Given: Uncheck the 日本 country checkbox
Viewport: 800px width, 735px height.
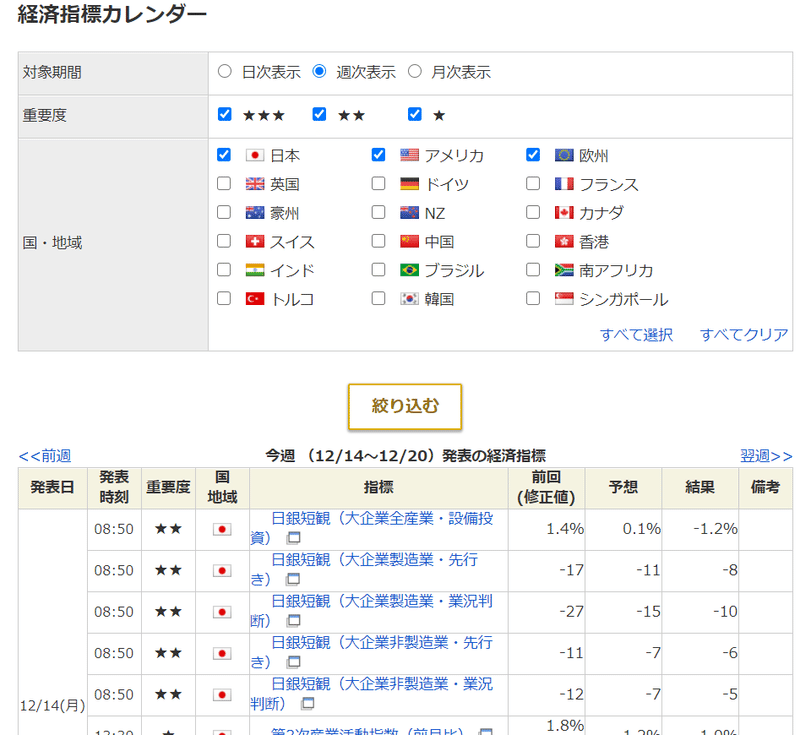Looking at the screenshot, I should [224, 155].
